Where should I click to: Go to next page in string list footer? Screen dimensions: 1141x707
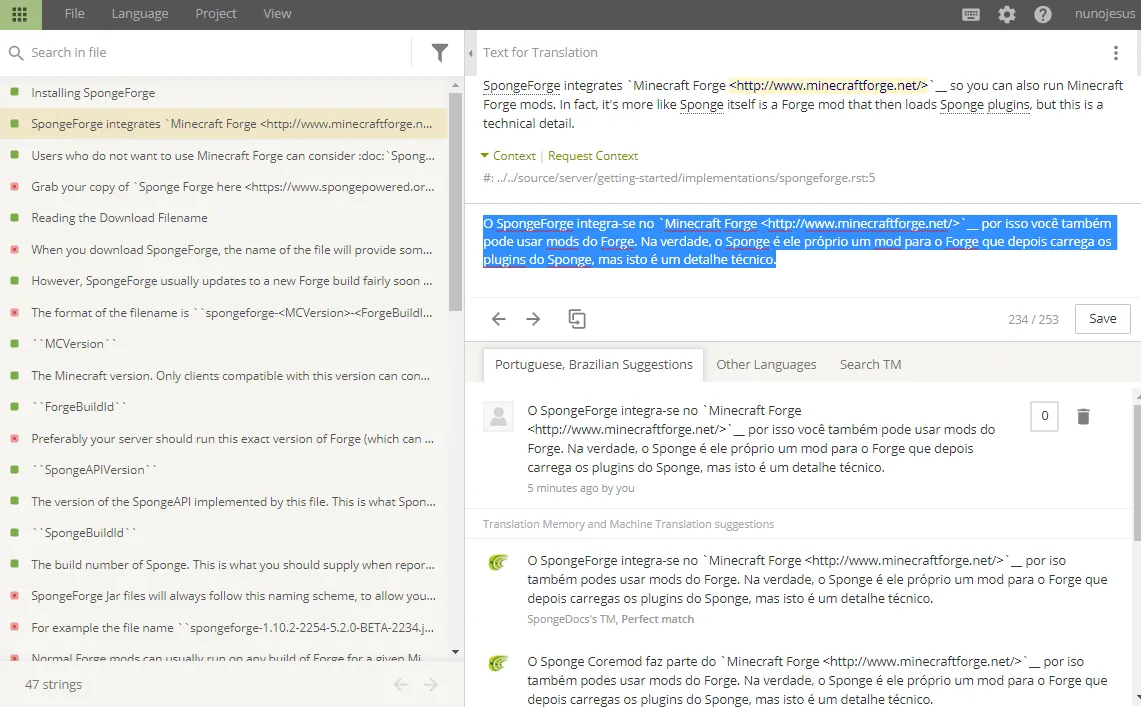coord(431,684)
